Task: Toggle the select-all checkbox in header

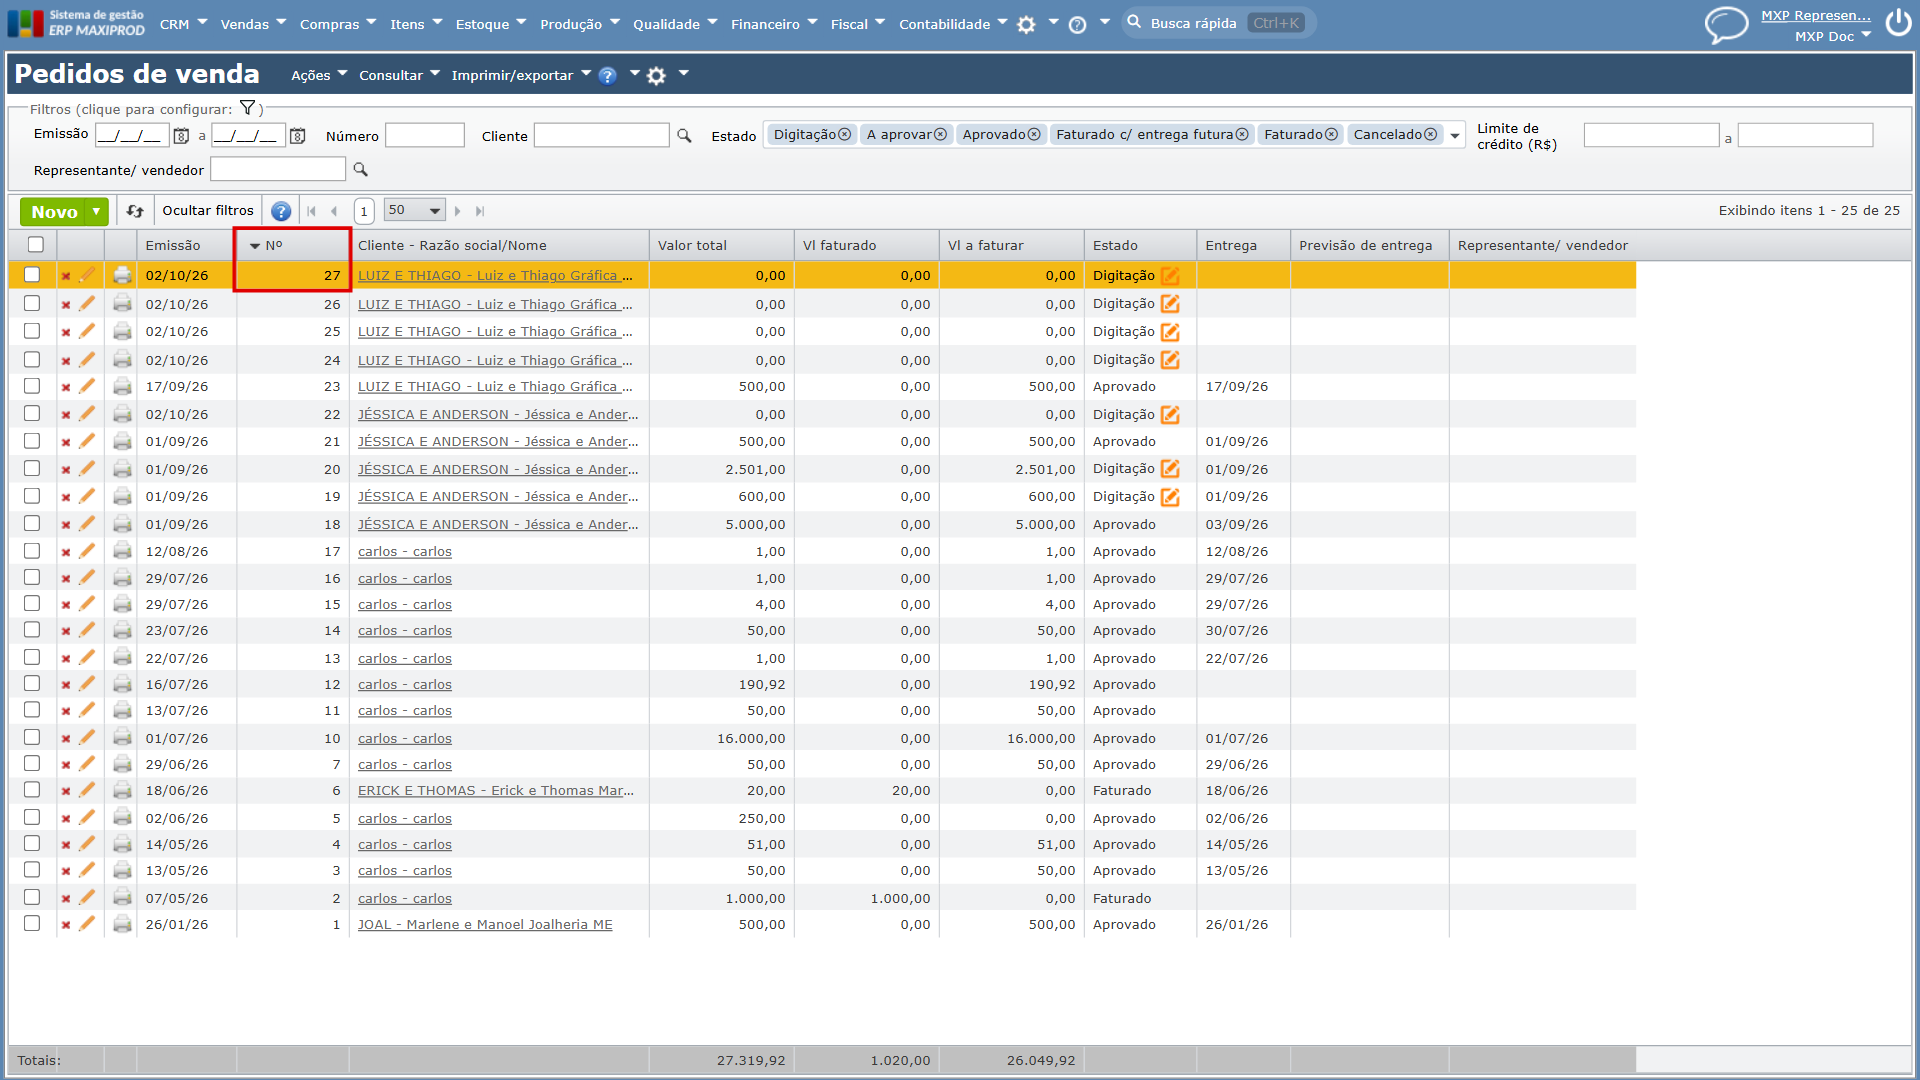Action: point(36,245)
